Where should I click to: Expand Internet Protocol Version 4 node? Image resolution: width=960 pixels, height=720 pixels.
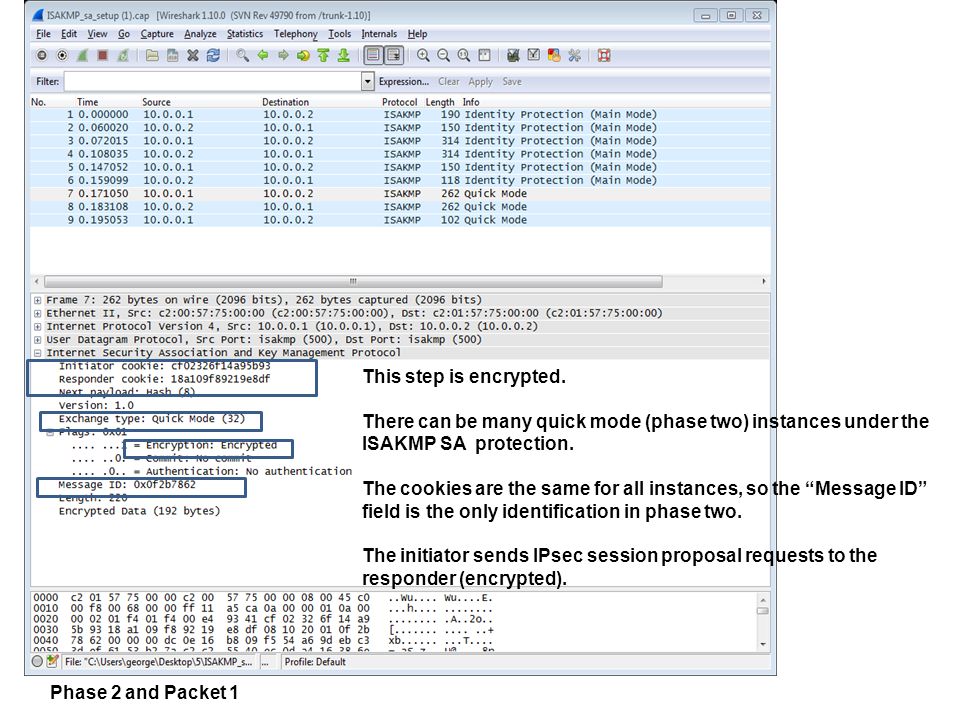[37, 326]
